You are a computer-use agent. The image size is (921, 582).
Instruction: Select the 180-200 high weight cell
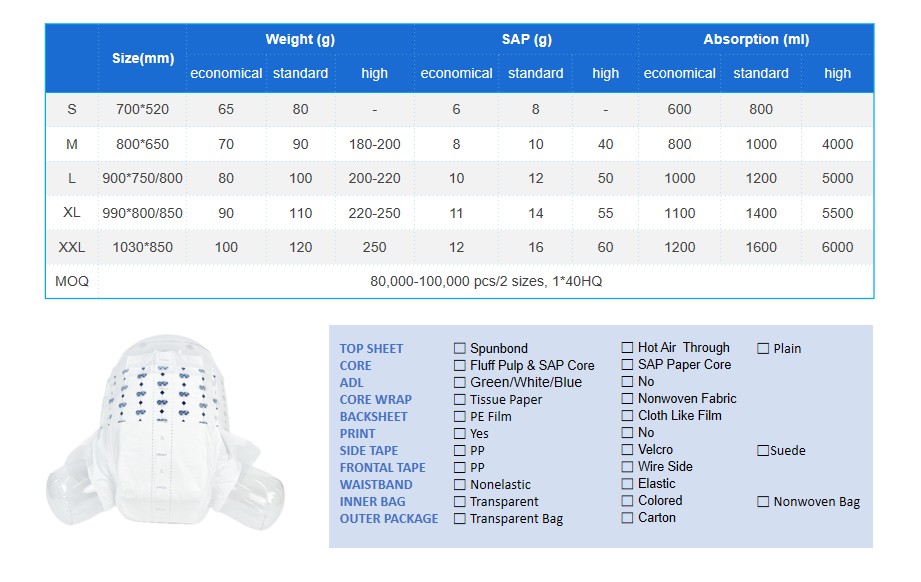[374, 144]
